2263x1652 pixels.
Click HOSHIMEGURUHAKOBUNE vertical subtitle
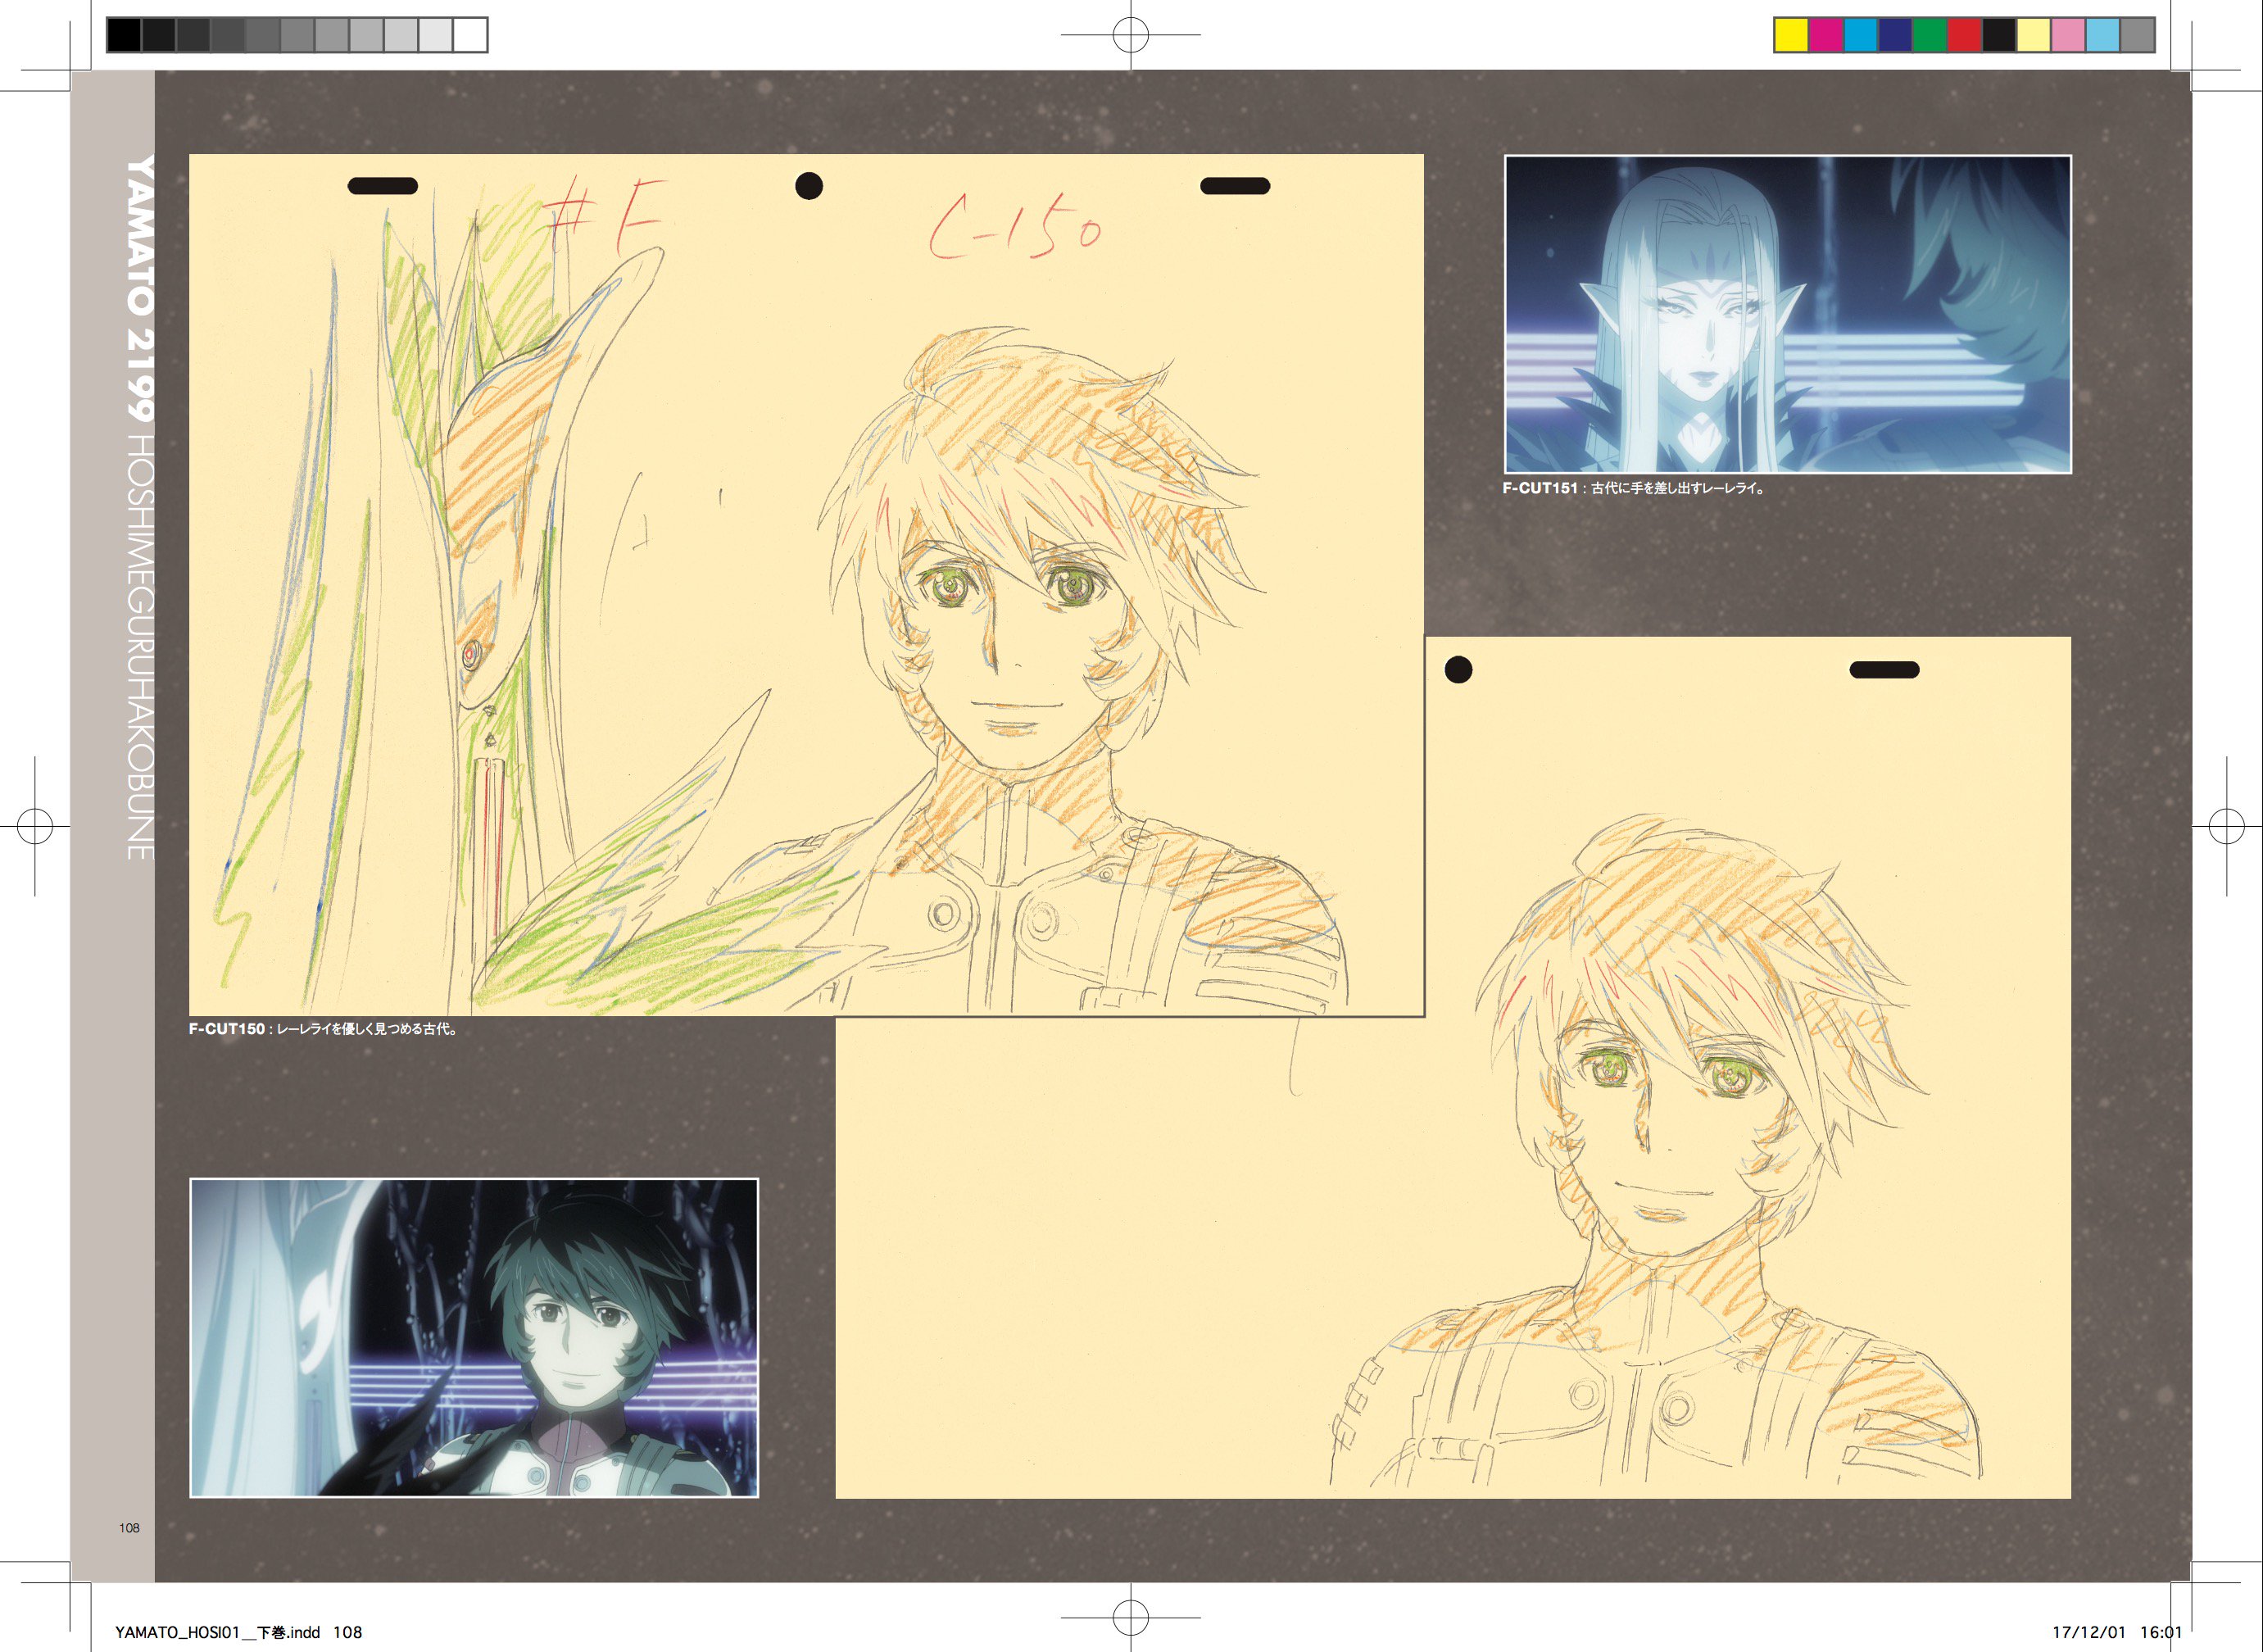pyautogui.click(x=139, y=646)
